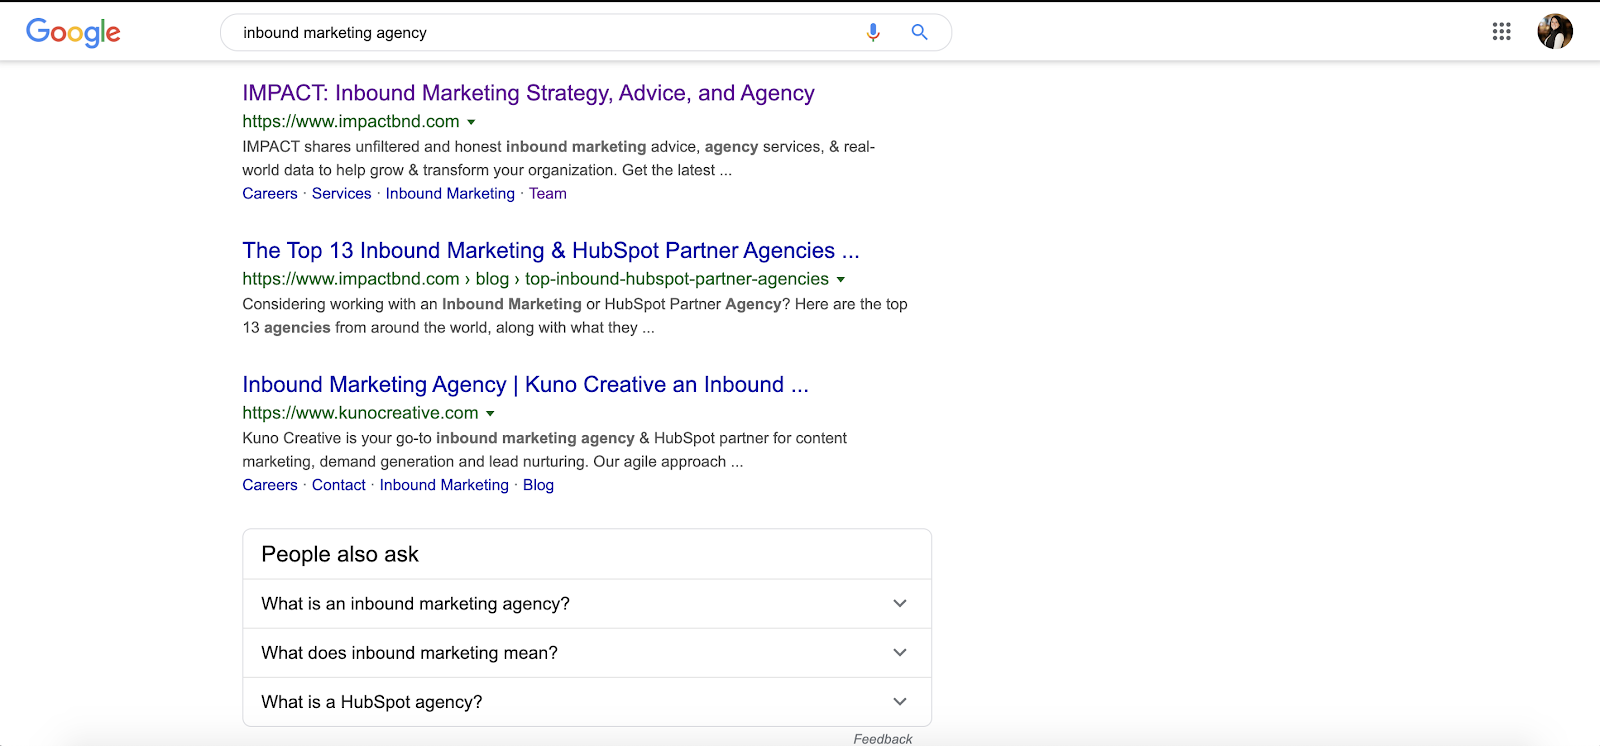Click the Google logo

(73, 32)
